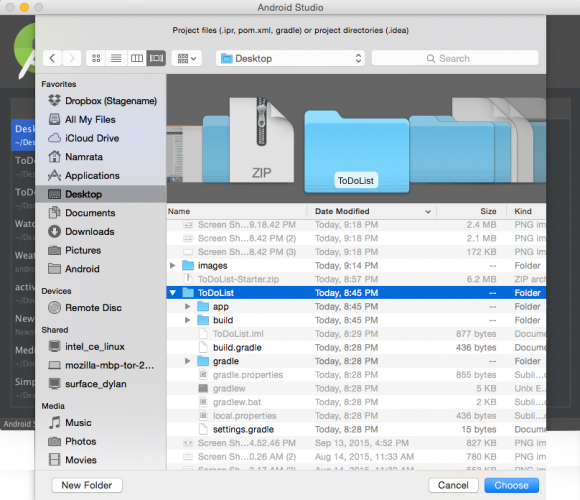Open Applications in sidebar
Screen dimensions: 580x500
pos(101,176)
